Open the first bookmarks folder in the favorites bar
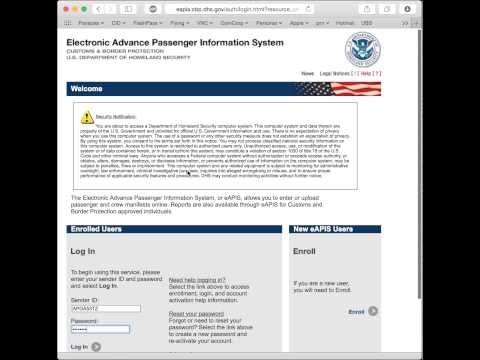Screen dimensions: 480x360 click(91, 23)
